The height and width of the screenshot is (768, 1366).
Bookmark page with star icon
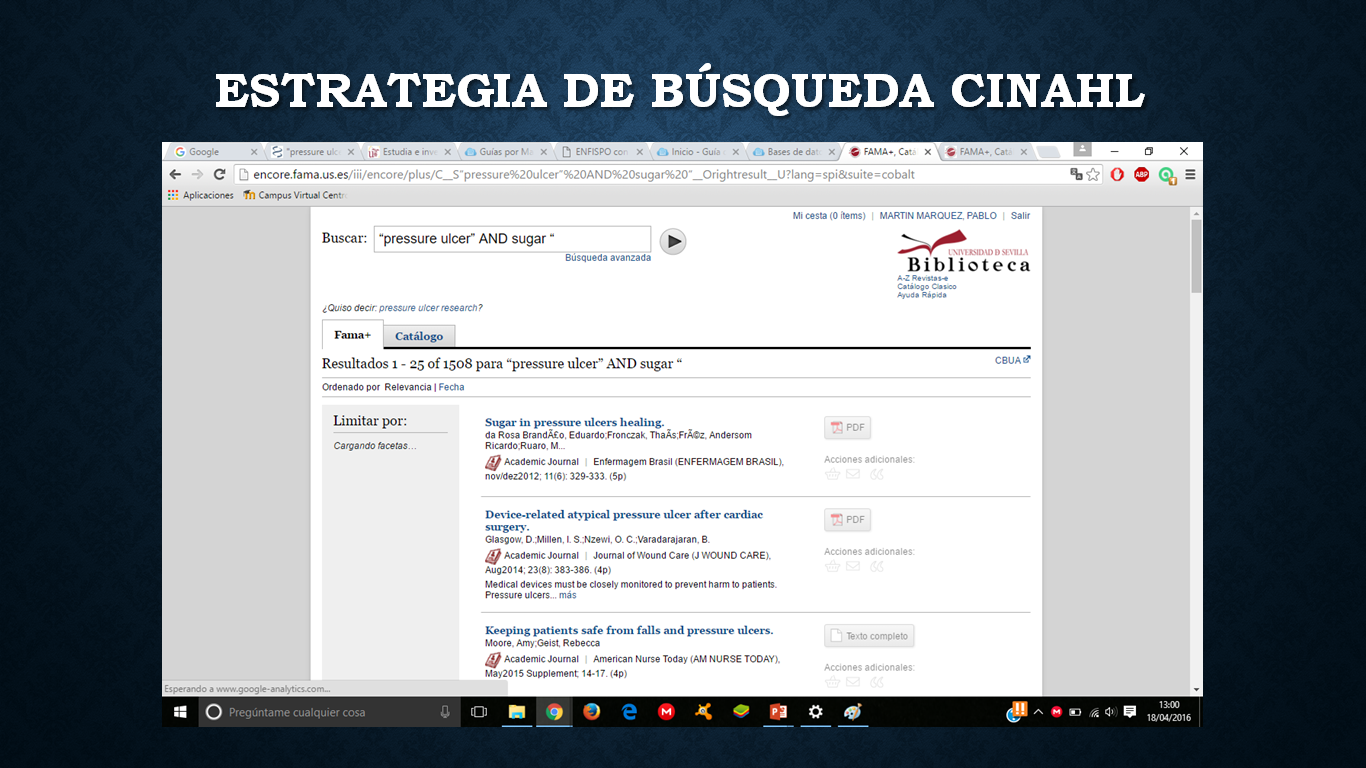1093,174
